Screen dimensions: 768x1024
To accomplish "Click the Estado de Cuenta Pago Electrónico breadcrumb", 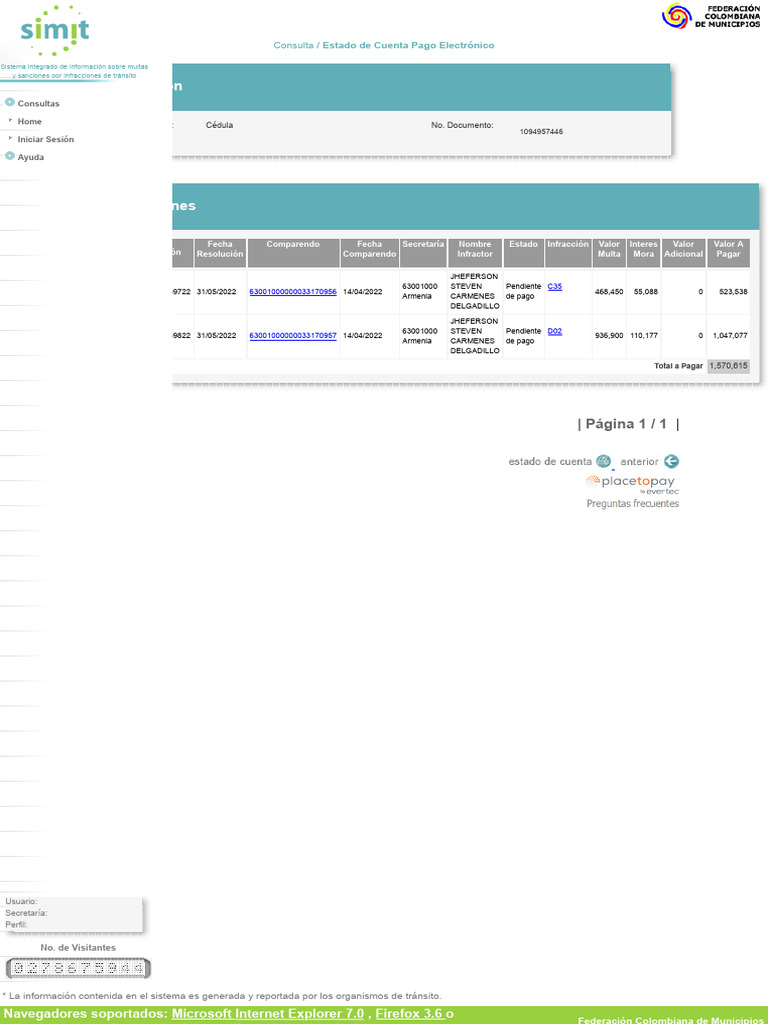I will click(x=408, y=45).
